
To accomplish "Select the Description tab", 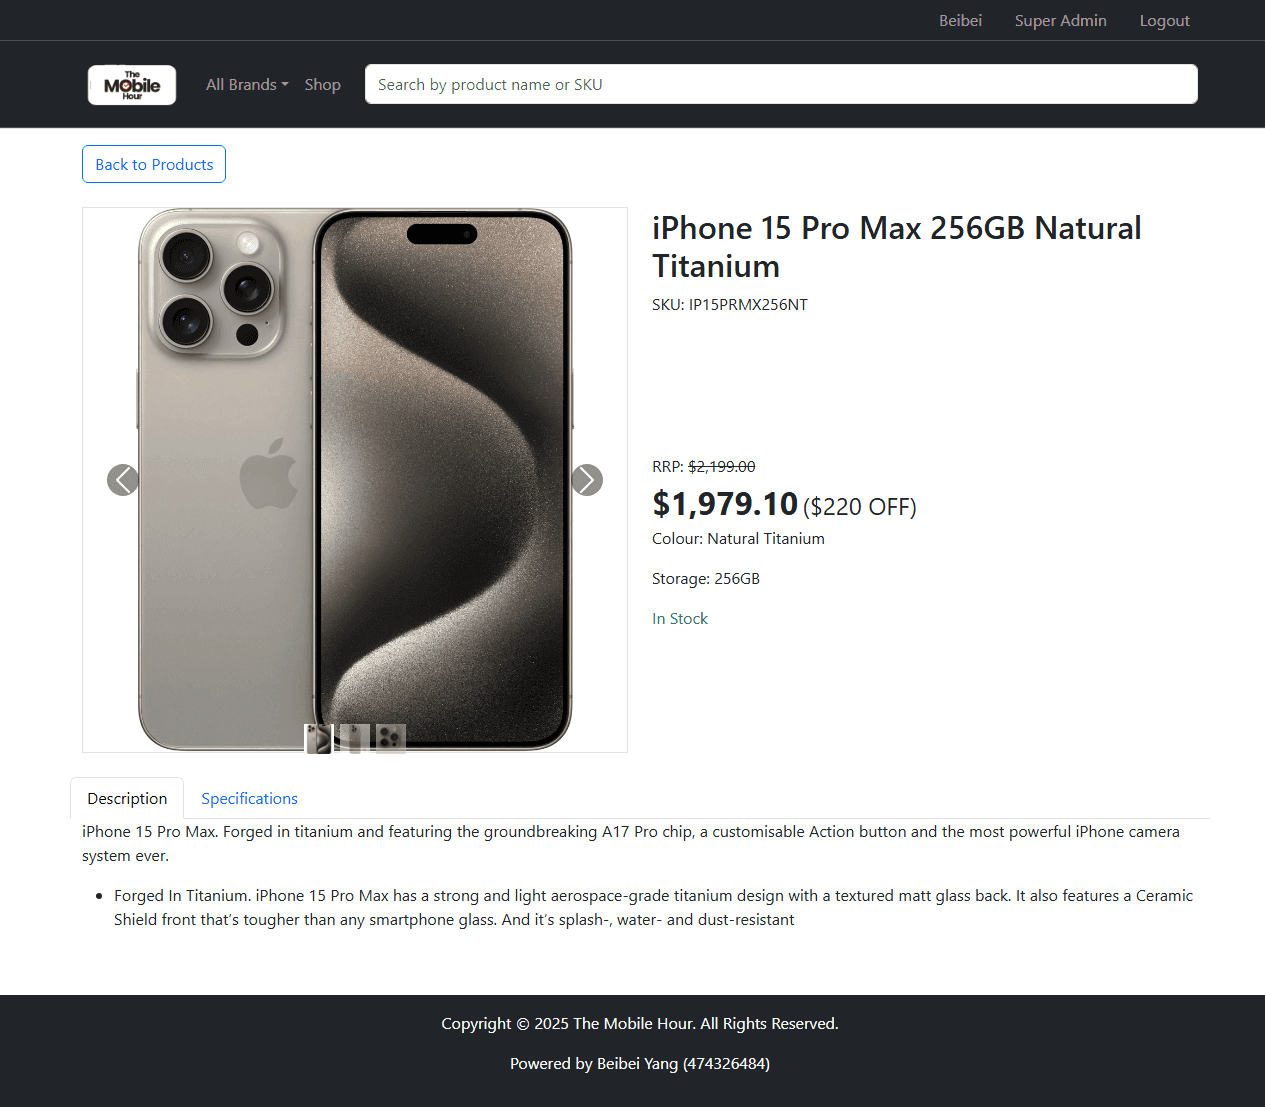I will coord(127,799).
